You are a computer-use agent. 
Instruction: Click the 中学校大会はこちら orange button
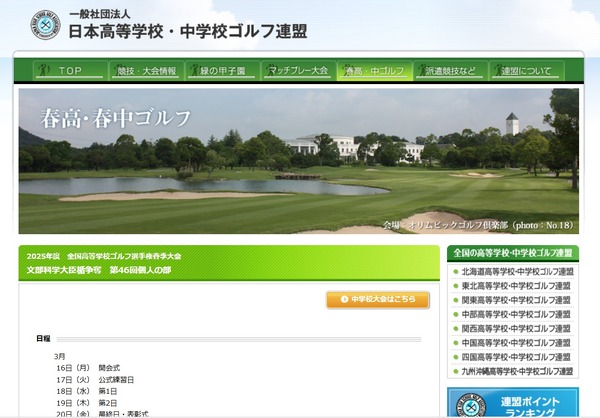pyautogui.click(x=378, y=300)
